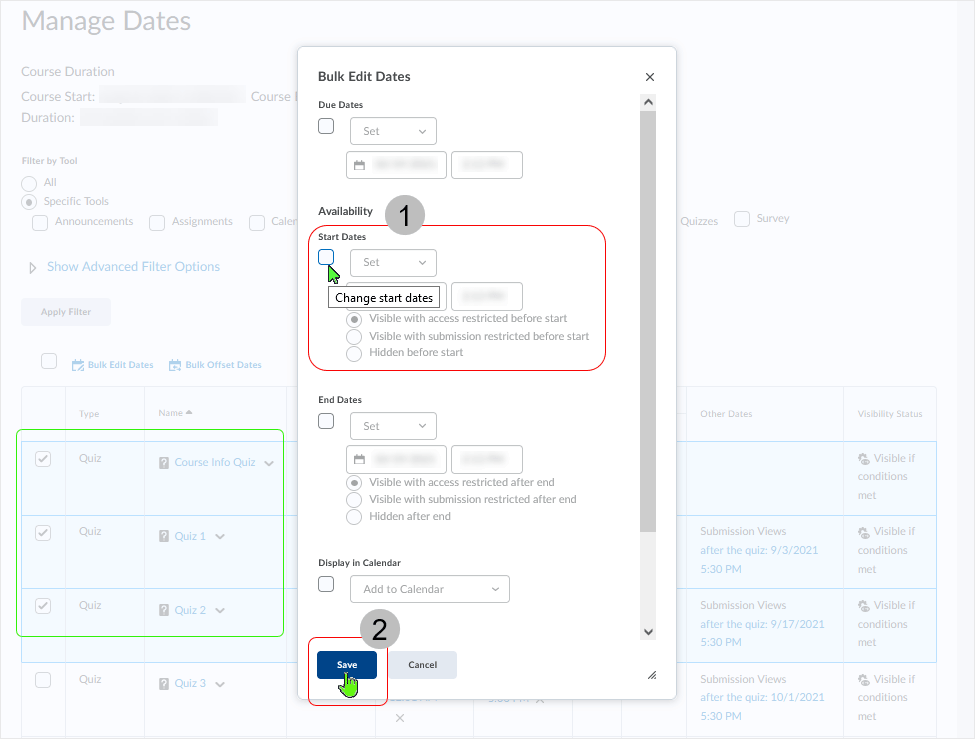This screenshot has height=739, width=975.
Task: Select the Specific Tools radio button
Action: [x=29, y=202]
